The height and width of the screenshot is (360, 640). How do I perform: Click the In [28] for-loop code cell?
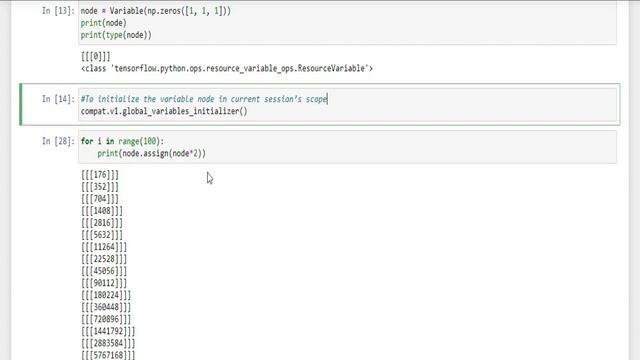coord(347,147)
